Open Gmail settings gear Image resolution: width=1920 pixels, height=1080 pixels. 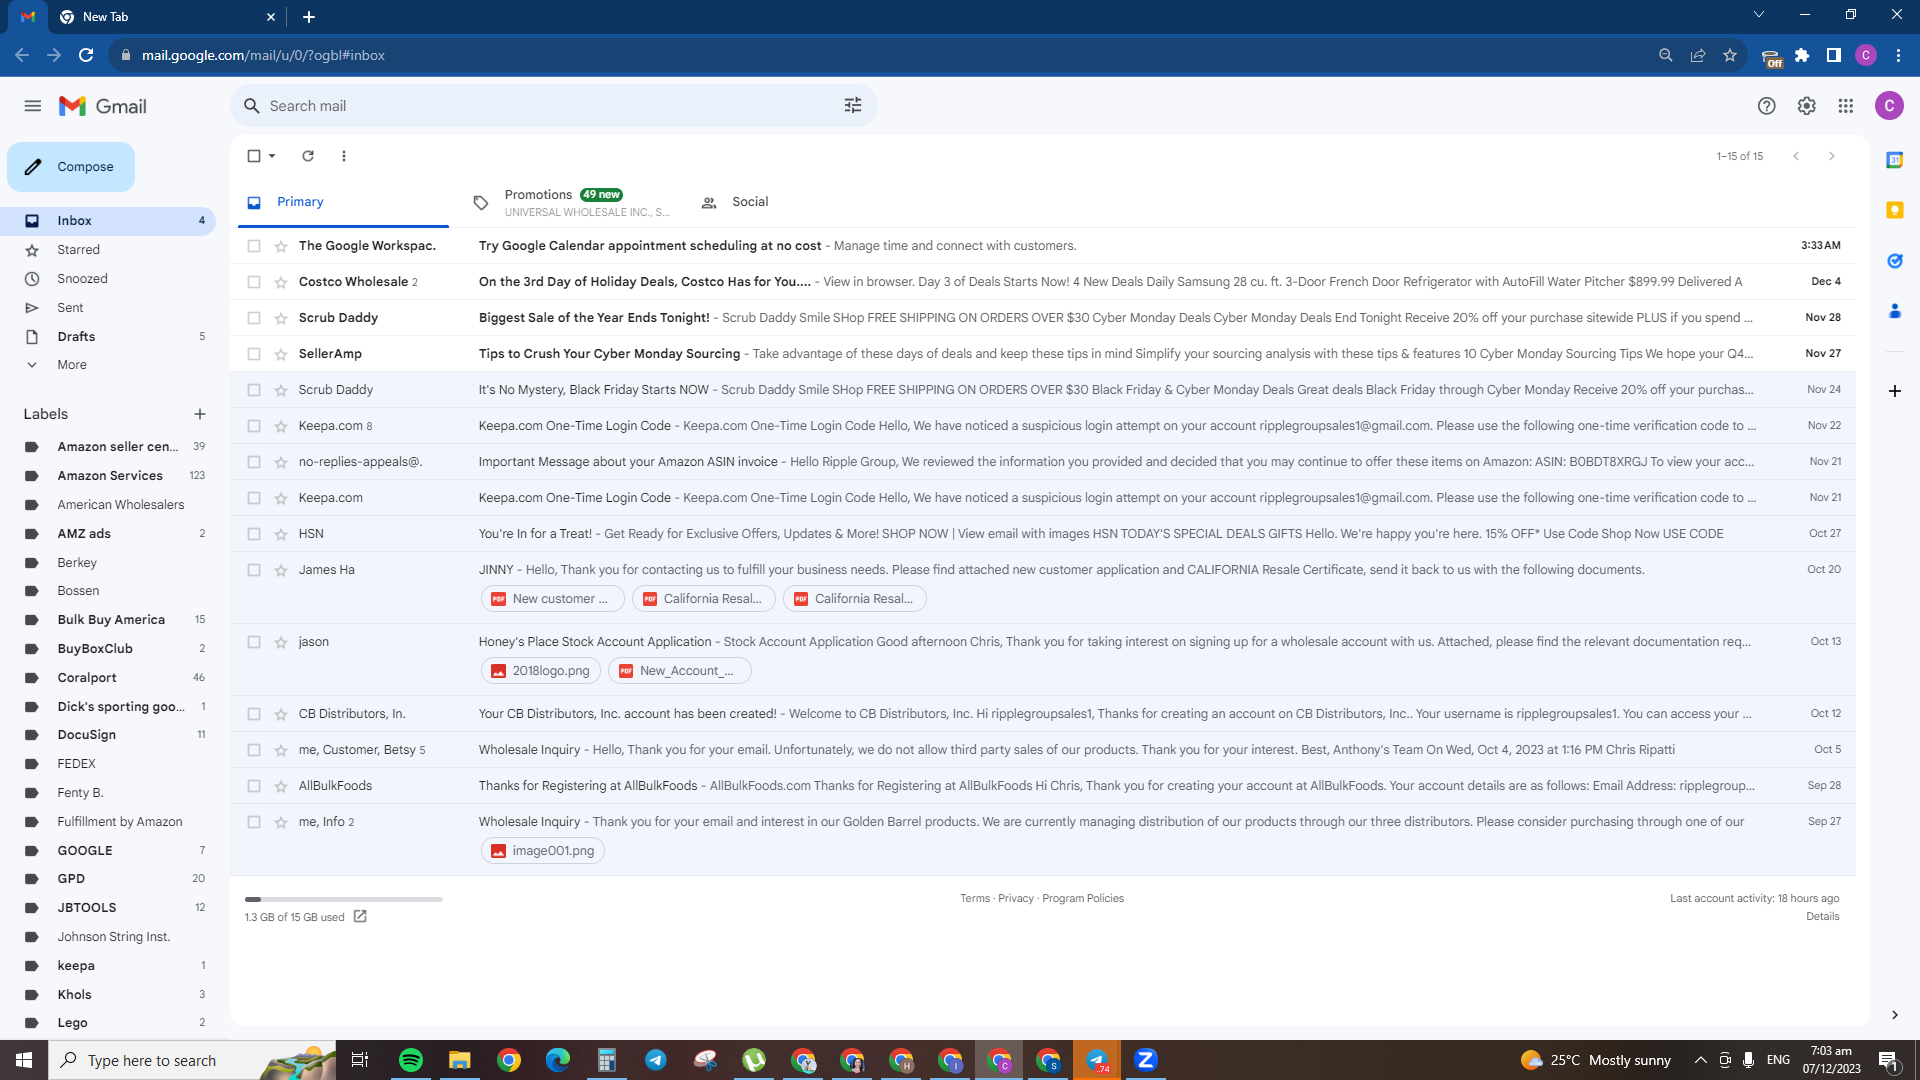pyautogui.click(x=1806, y=106)
